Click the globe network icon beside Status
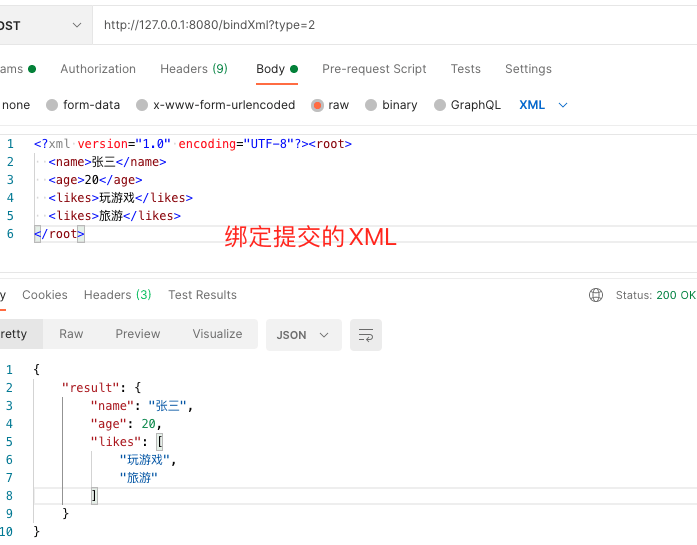697x545 pixels. 596,295
